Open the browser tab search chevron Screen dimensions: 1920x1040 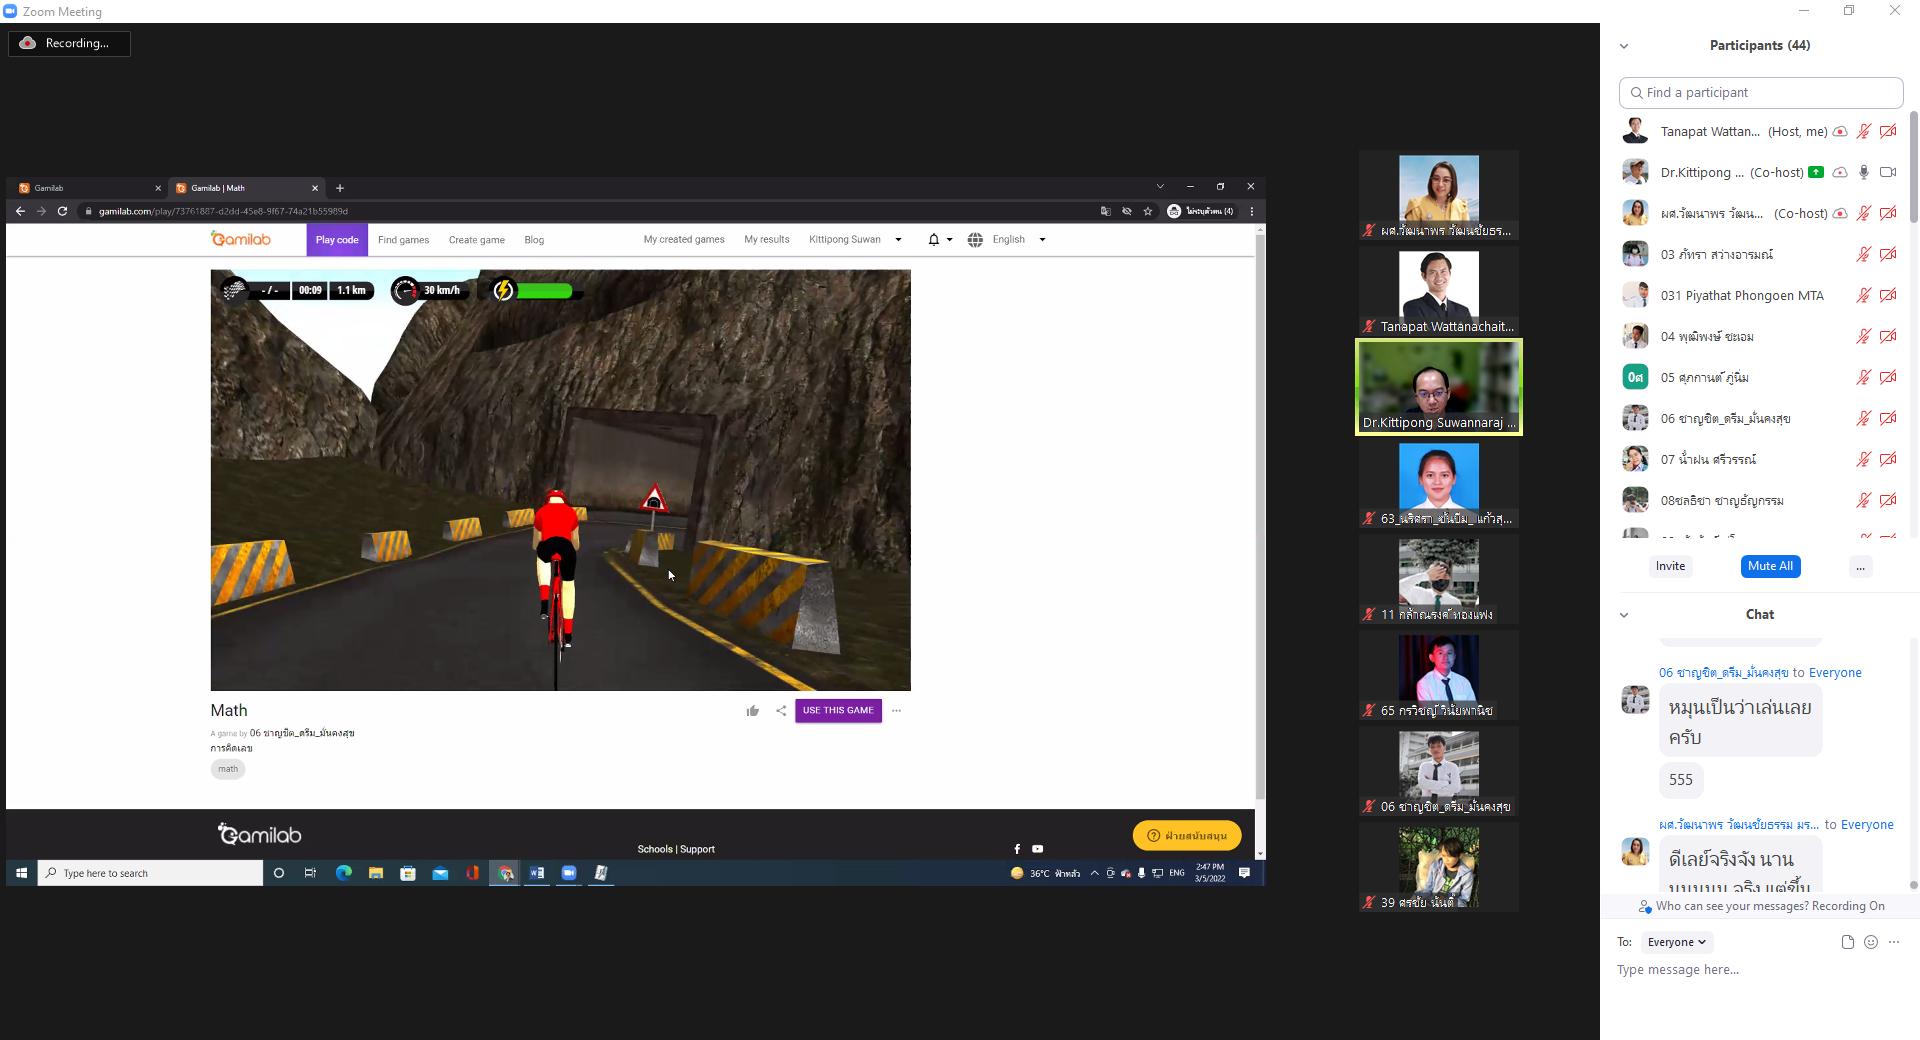pos(1160,187)
